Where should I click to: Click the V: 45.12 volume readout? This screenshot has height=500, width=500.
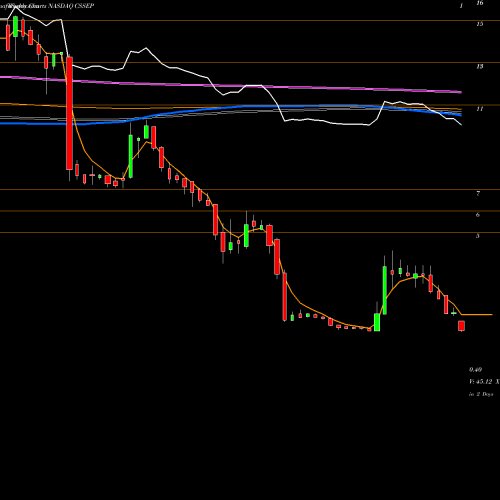point(481,382)
